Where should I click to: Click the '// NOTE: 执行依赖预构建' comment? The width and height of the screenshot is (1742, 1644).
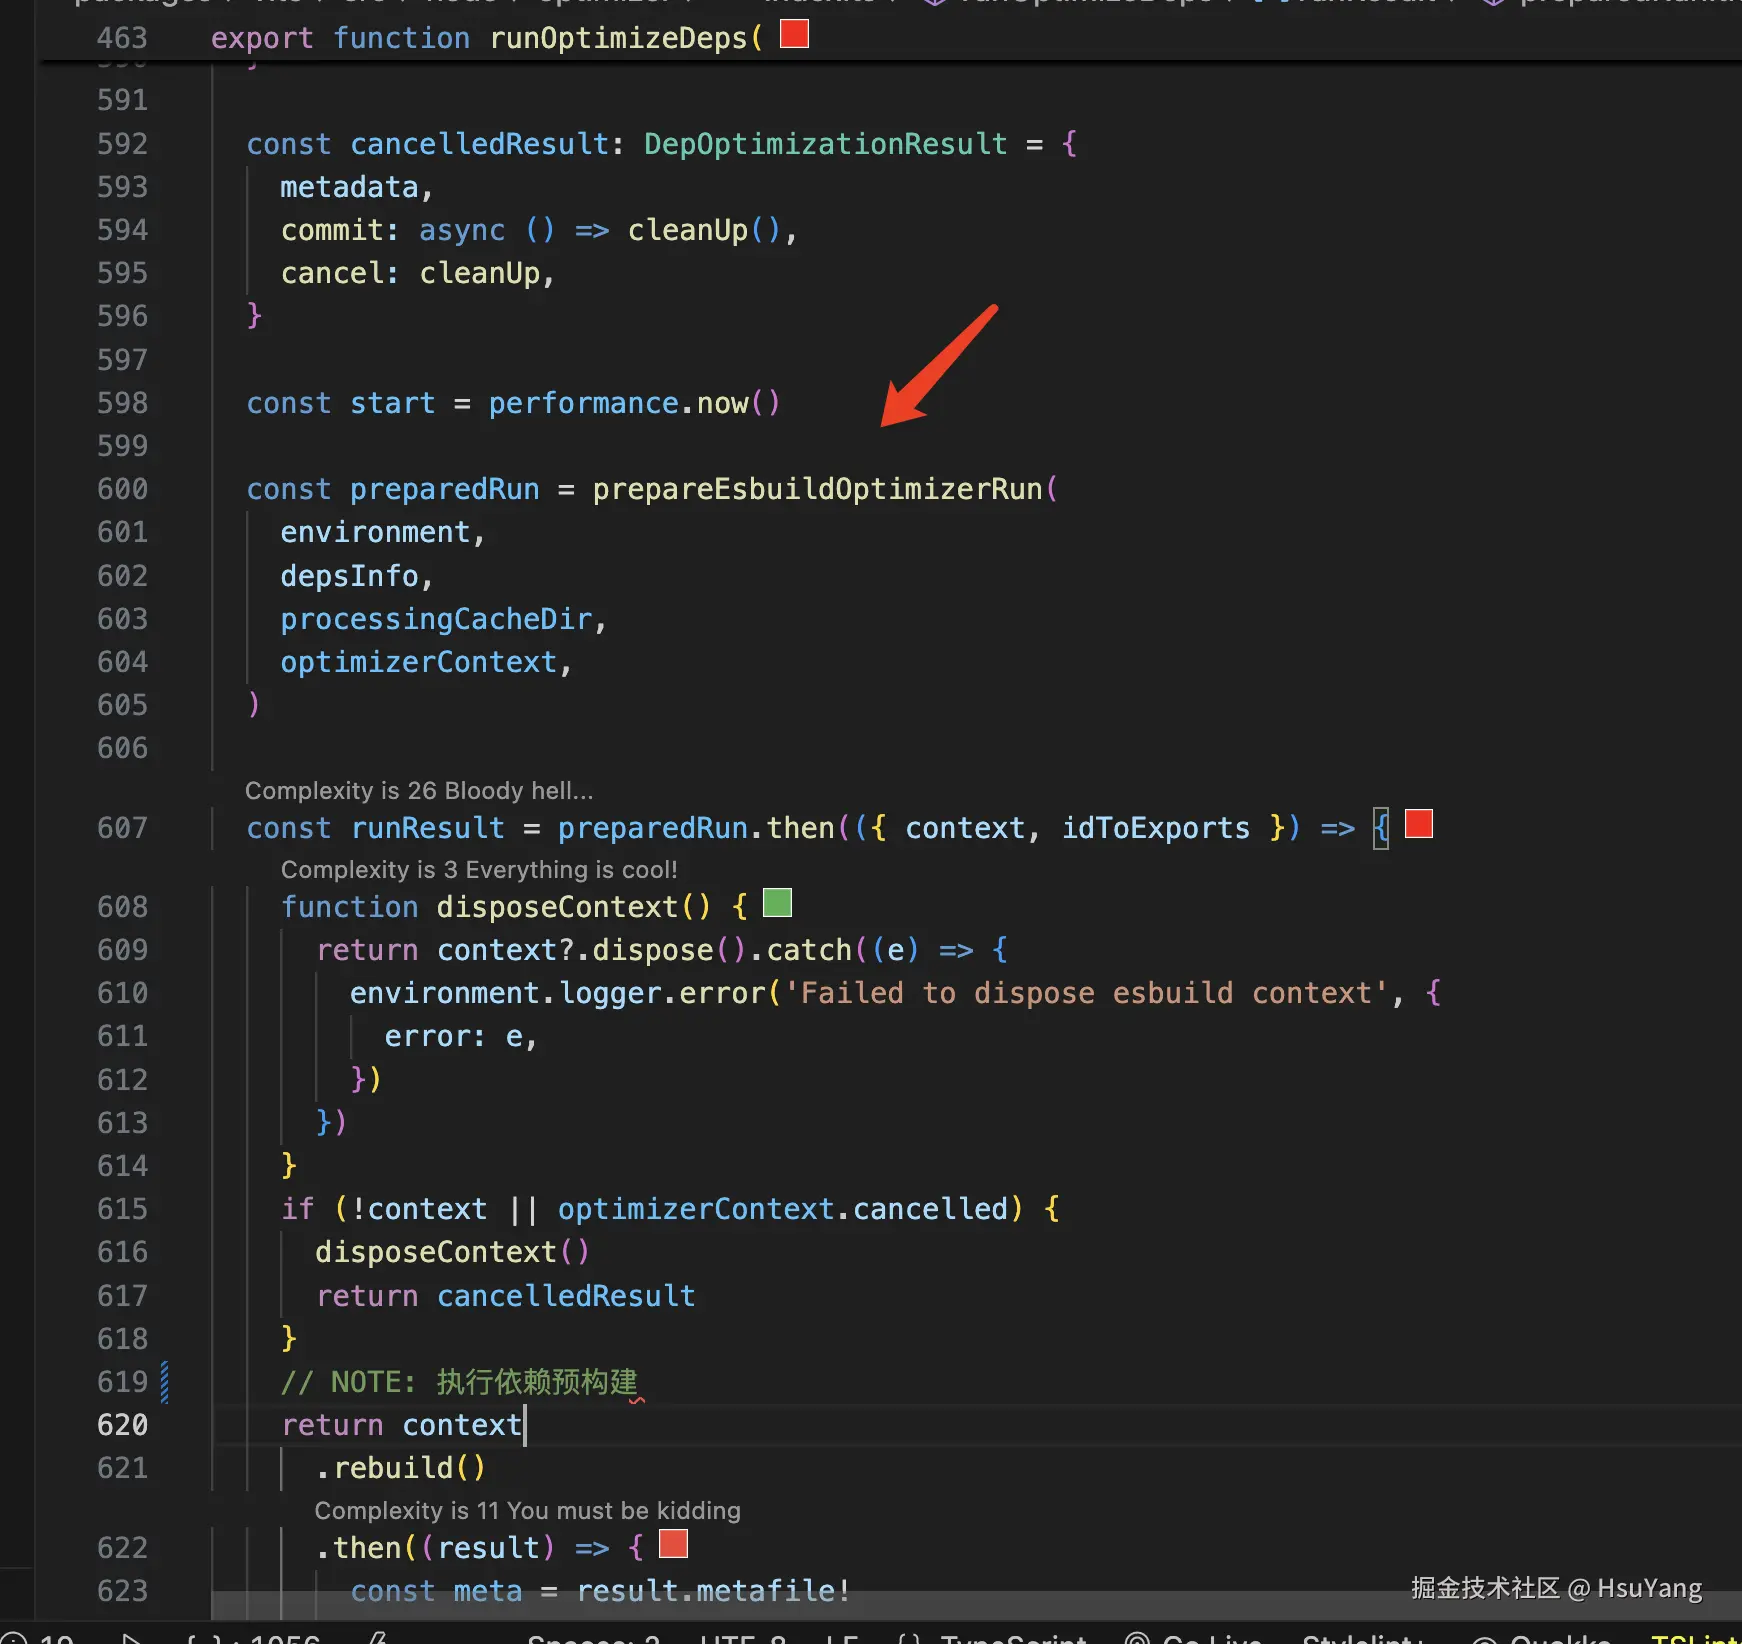pyautogui.click(x=459, y=1382)
